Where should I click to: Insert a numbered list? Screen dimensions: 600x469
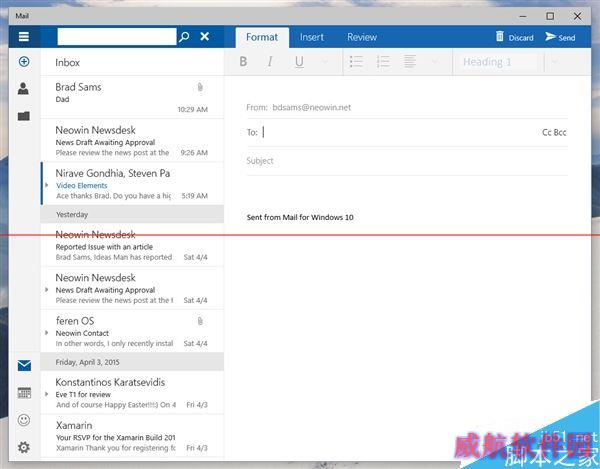(x=383, y=62)
